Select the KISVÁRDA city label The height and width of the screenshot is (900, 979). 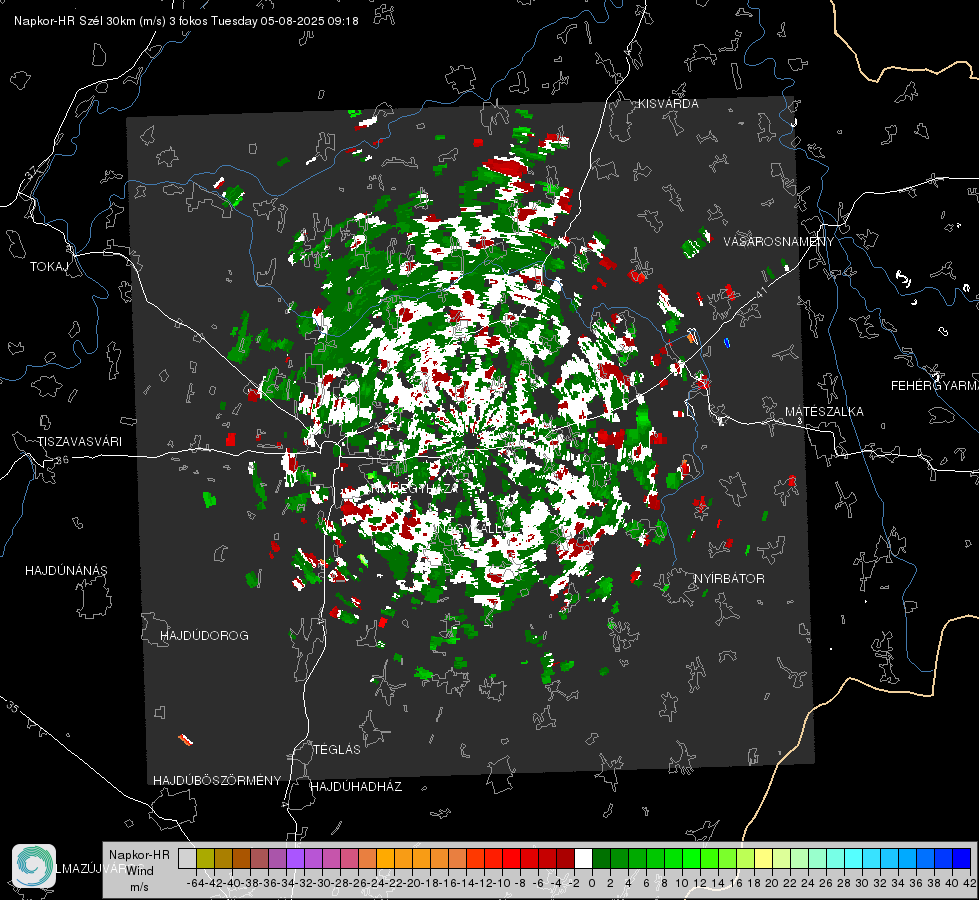point(668,104)
